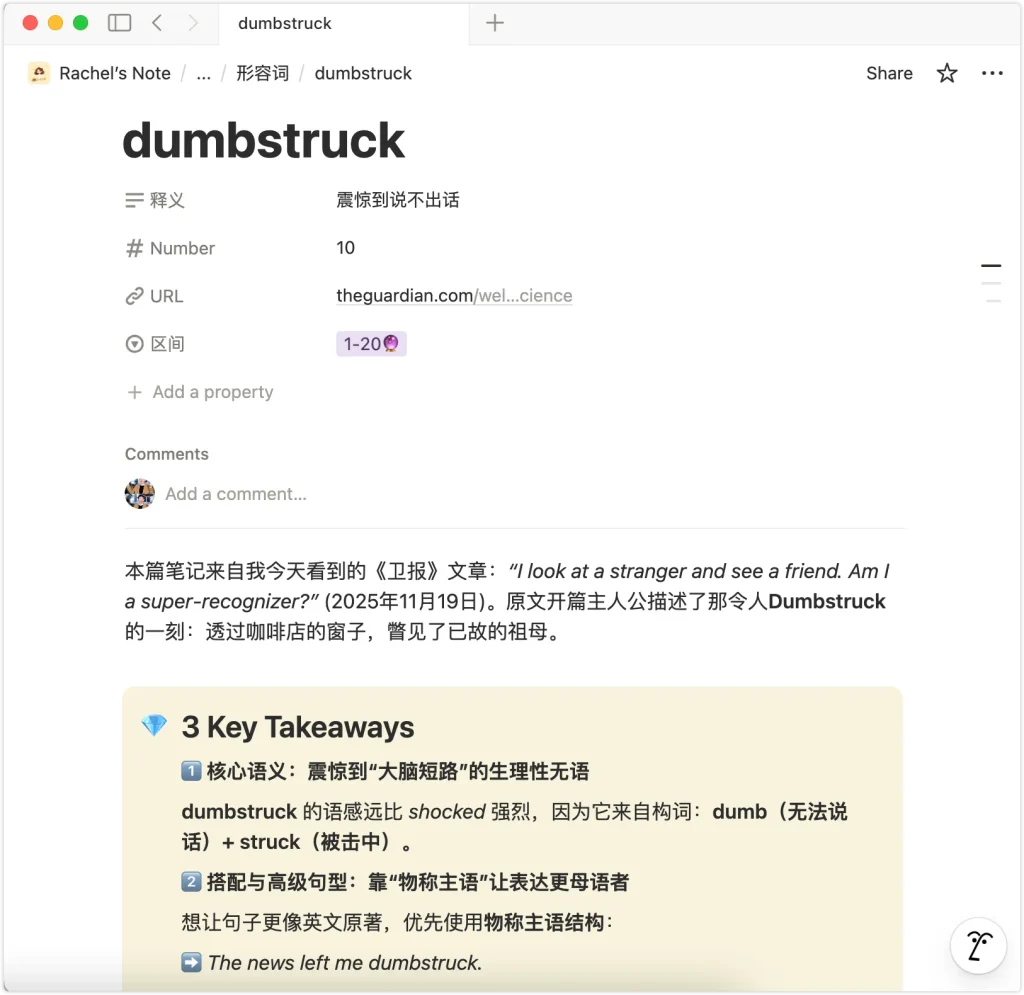This screenshot has height=995, width=1024.
Task: Open the handwriting widget at bottom right
Action: pos(977,946)
